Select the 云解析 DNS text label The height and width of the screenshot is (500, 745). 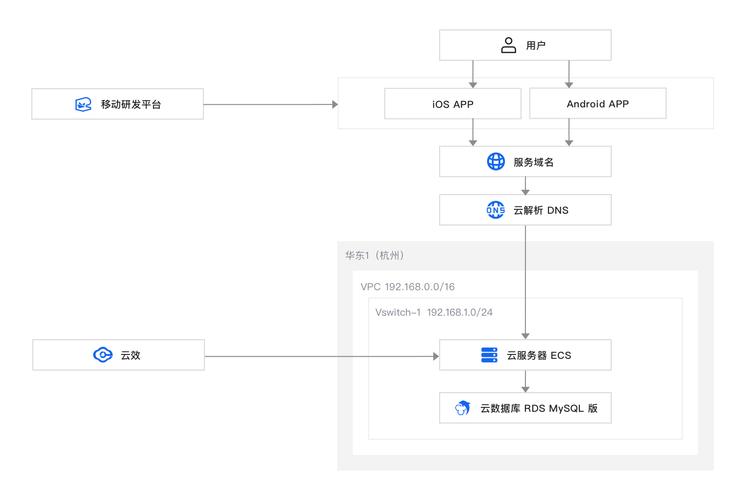(541, 210)
